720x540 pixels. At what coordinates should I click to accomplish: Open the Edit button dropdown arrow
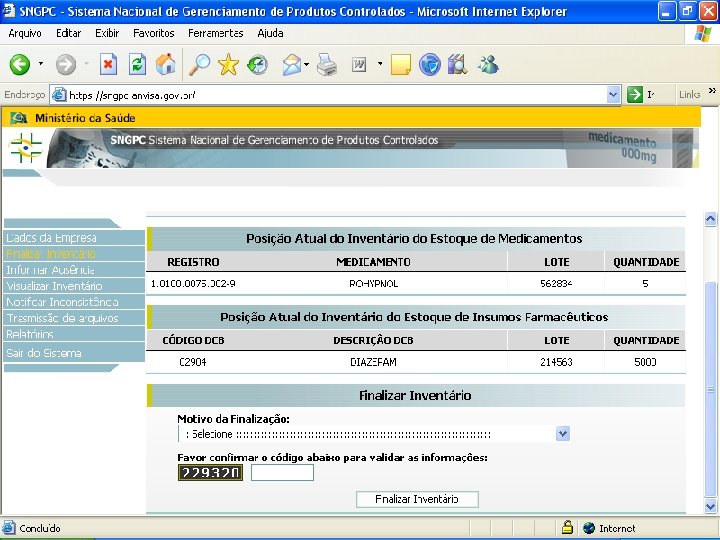380,63
